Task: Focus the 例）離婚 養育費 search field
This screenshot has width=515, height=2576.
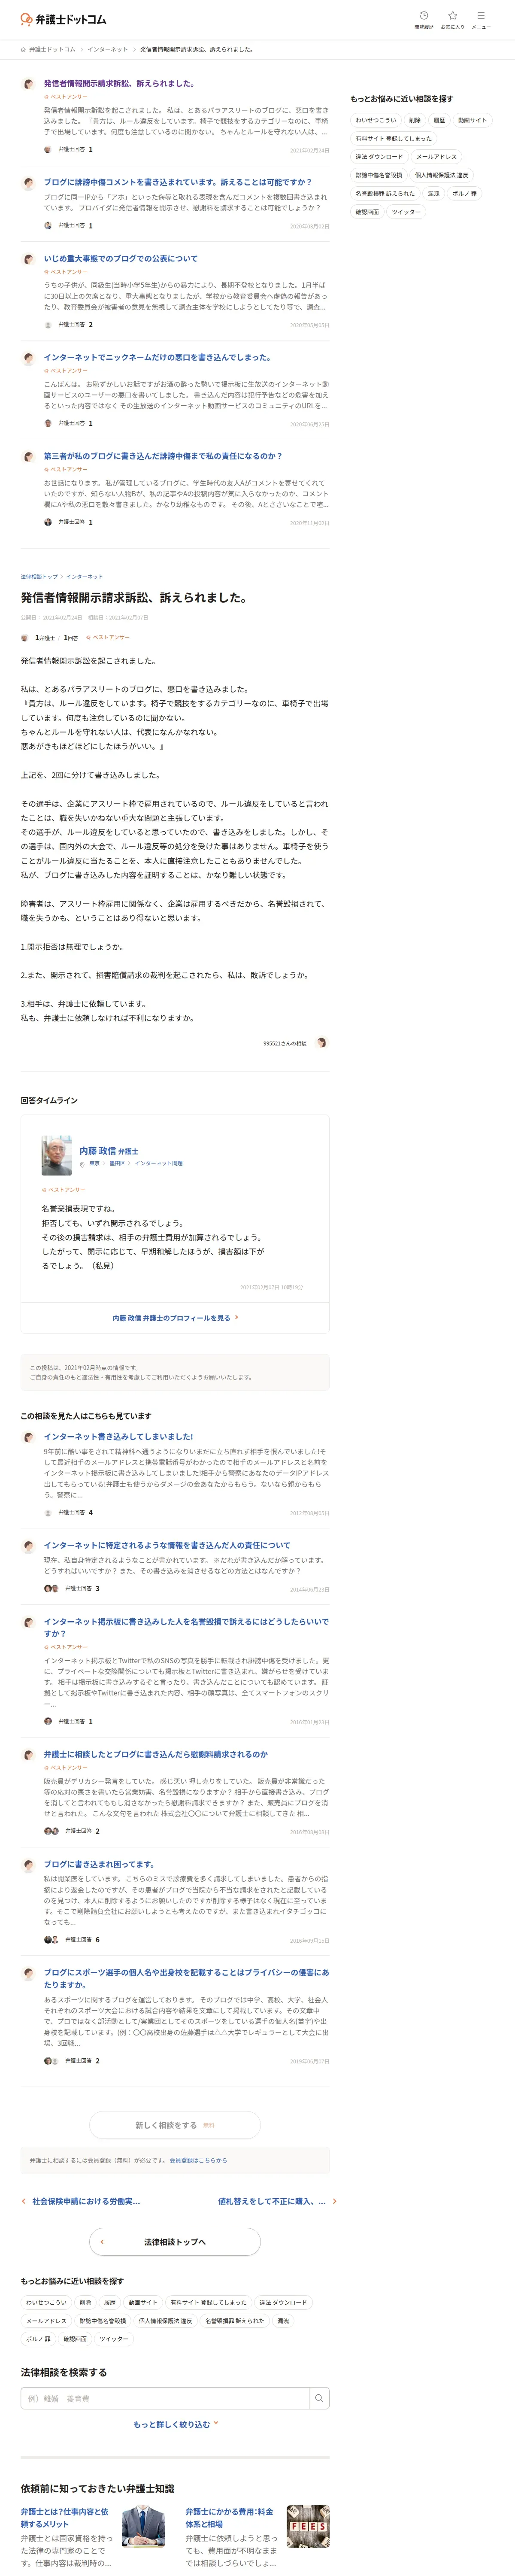Action: [165, 2398]
